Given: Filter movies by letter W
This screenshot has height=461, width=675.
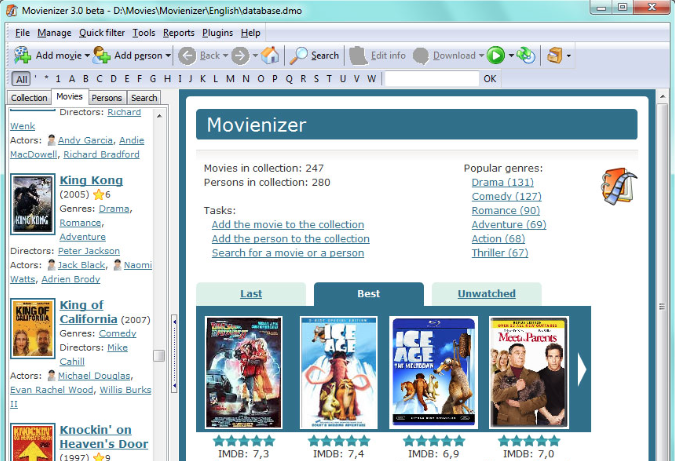Looking at the screenshot, I should tap(372, 79).
